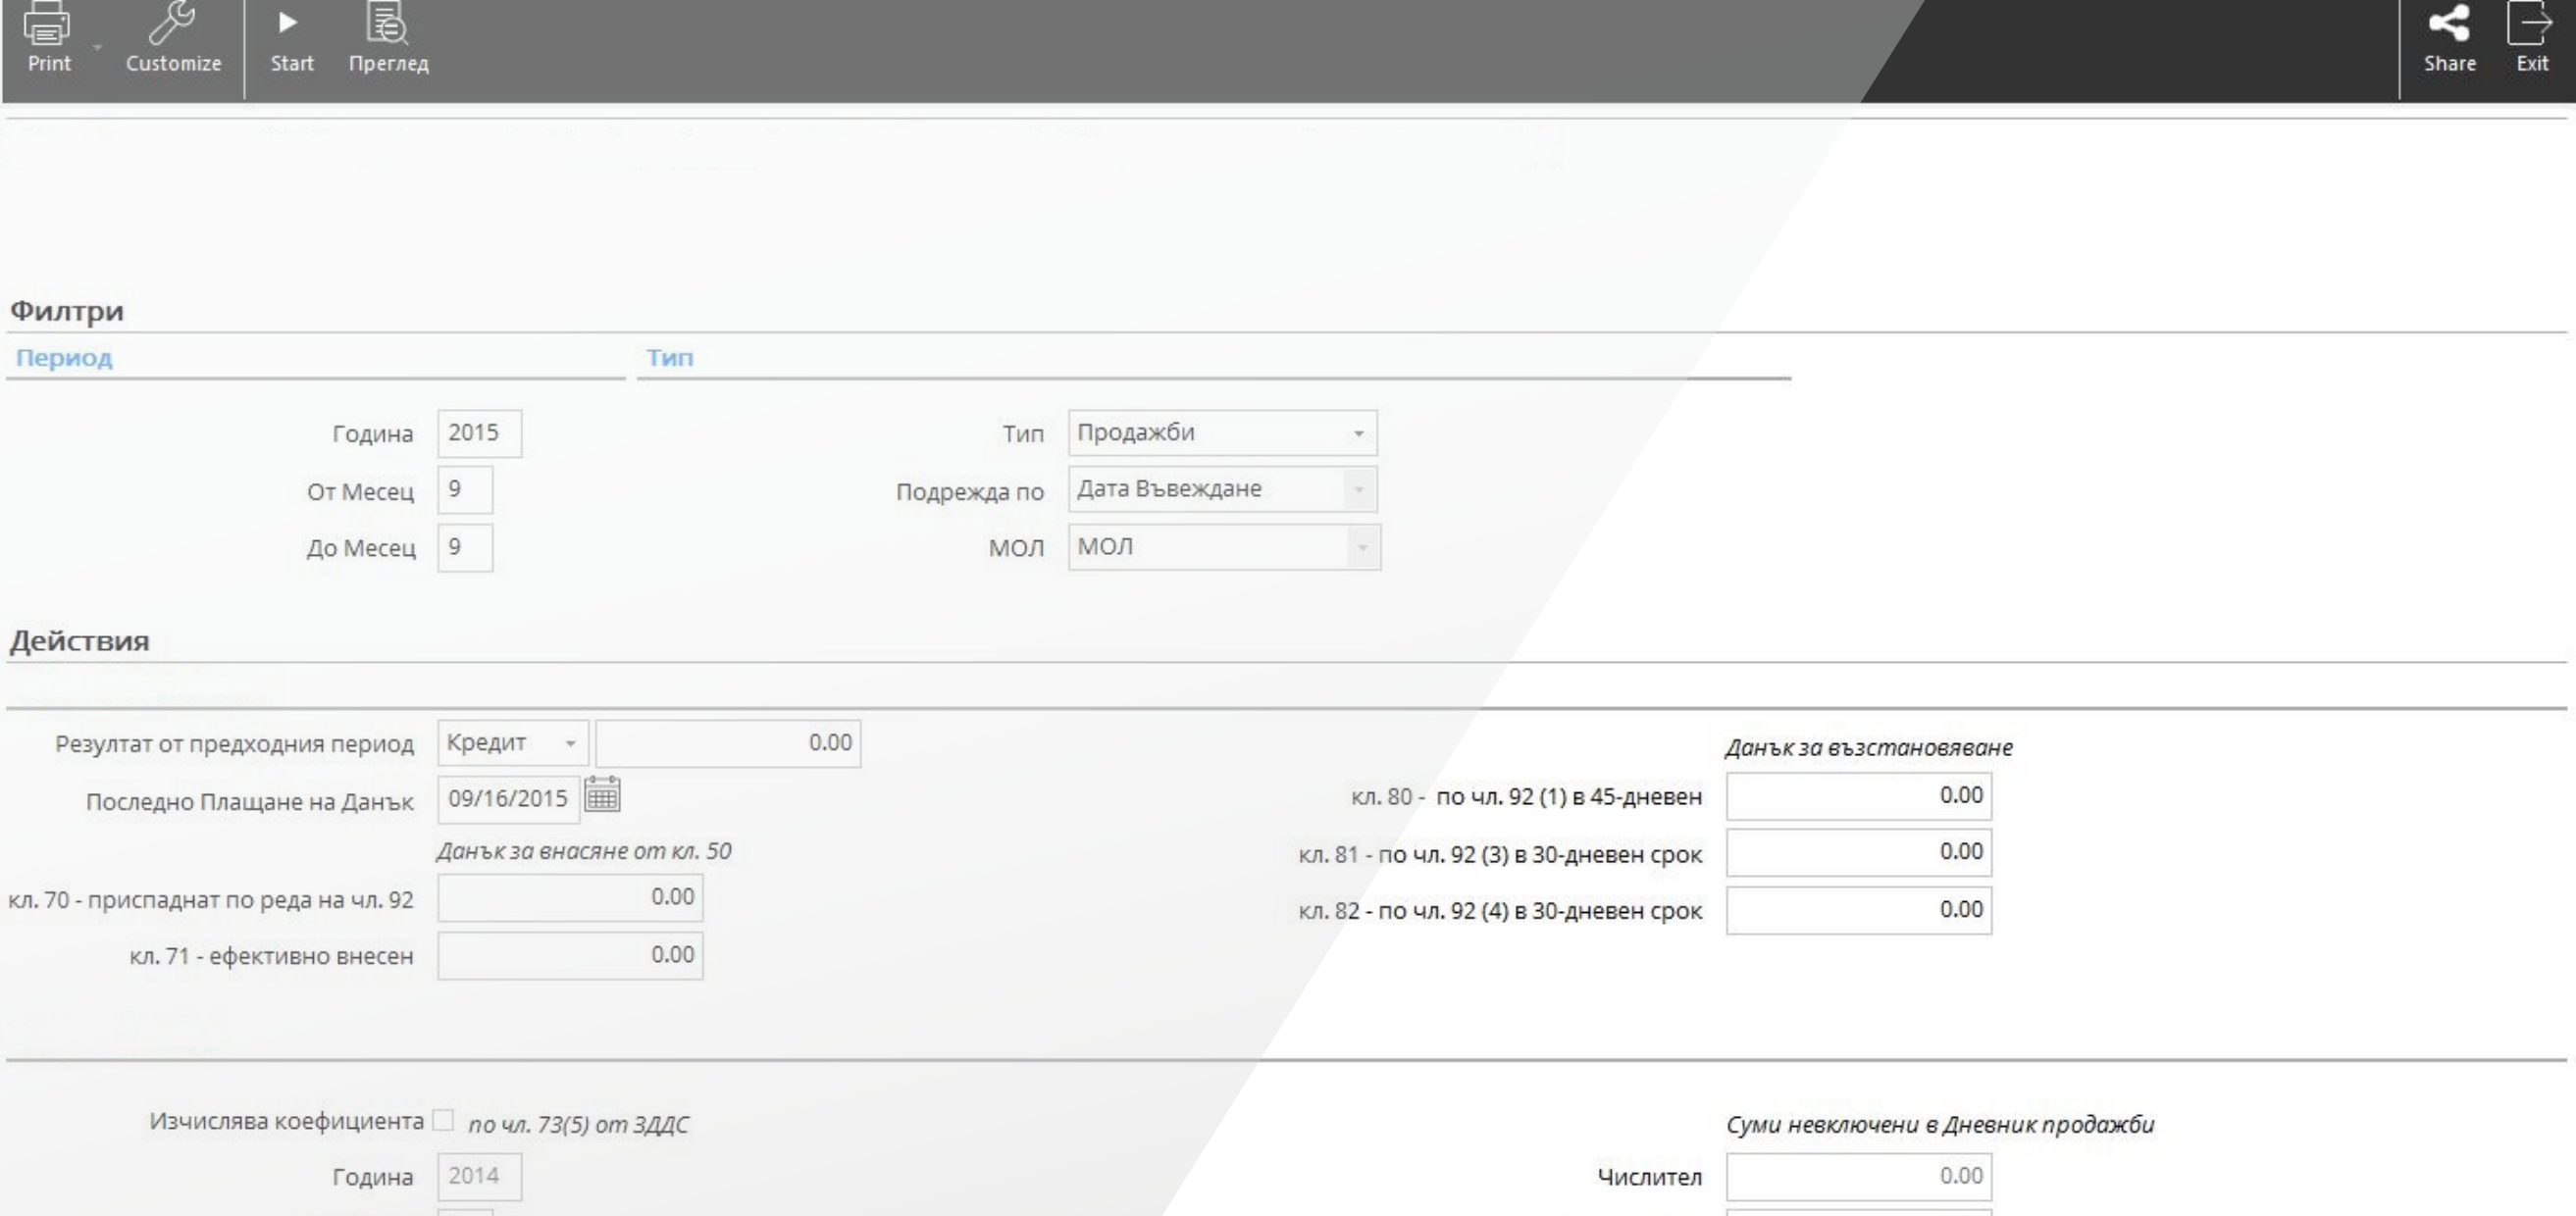Screen dimensions: 2576x1216
Task: Select the Тип tab header
Action: tap(669, 358)
